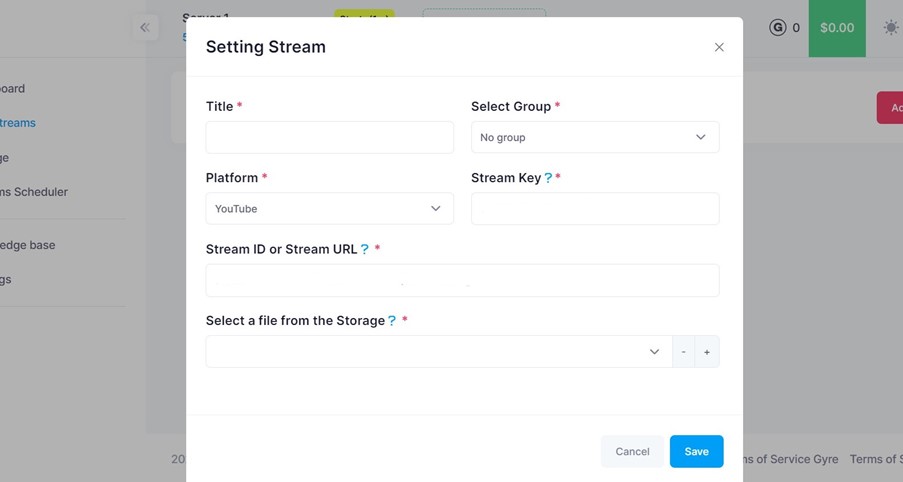903x482 pixels.
Task: Click the Title input field
Action: pos(329,137)
